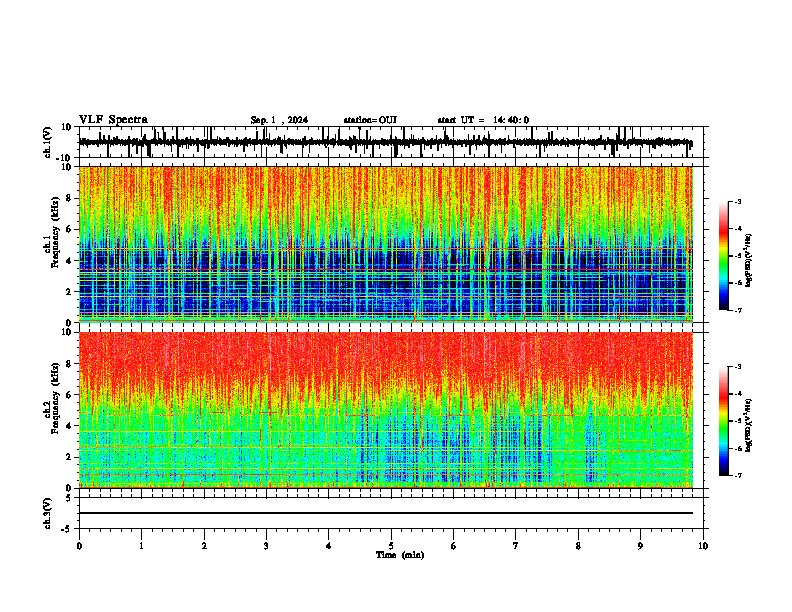Viewport: 792px width, 612px height.
Task: Click tick label "3" on the Time axis
Action: click(x=266, y=546)
